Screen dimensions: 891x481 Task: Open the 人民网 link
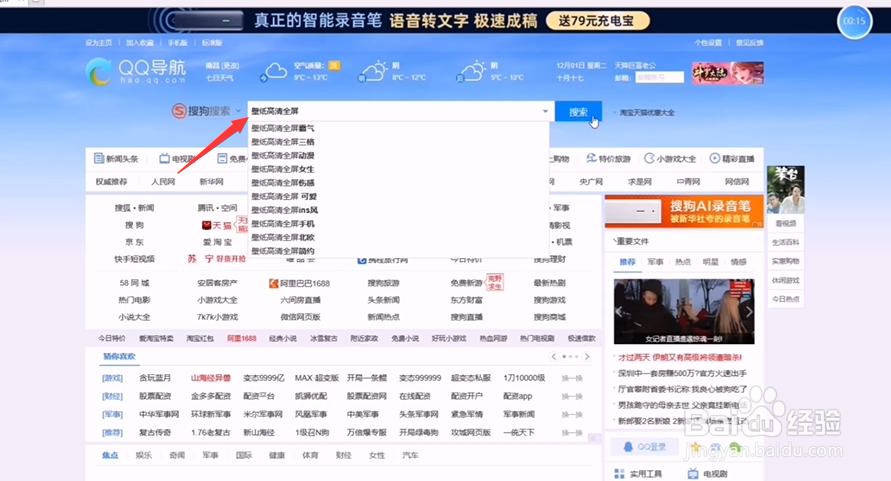tap(163, 182)
